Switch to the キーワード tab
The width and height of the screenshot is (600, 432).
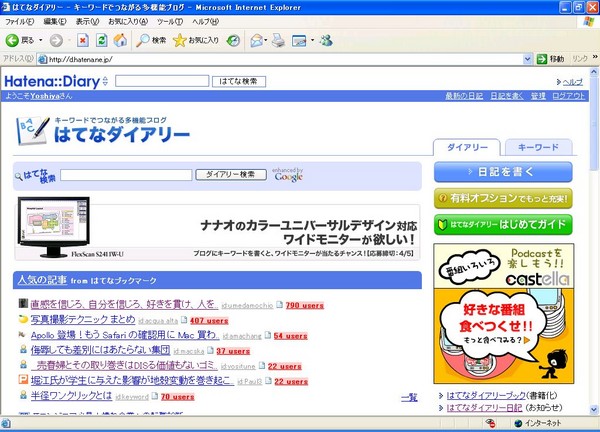point(538,147)
